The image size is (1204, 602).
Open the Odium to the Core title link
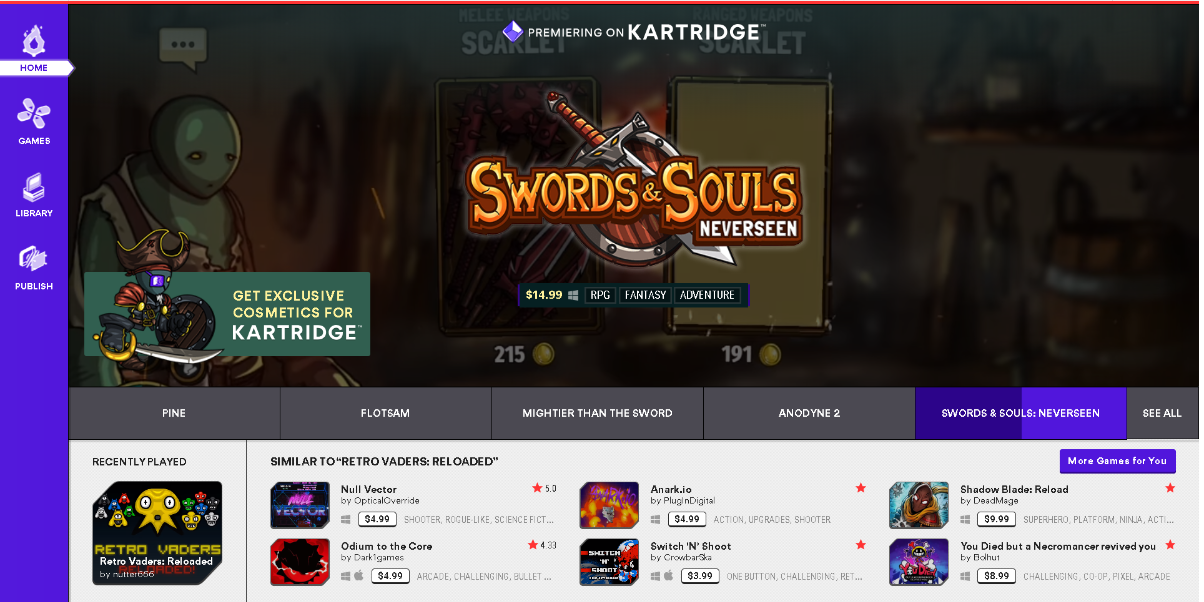[386, 546]
